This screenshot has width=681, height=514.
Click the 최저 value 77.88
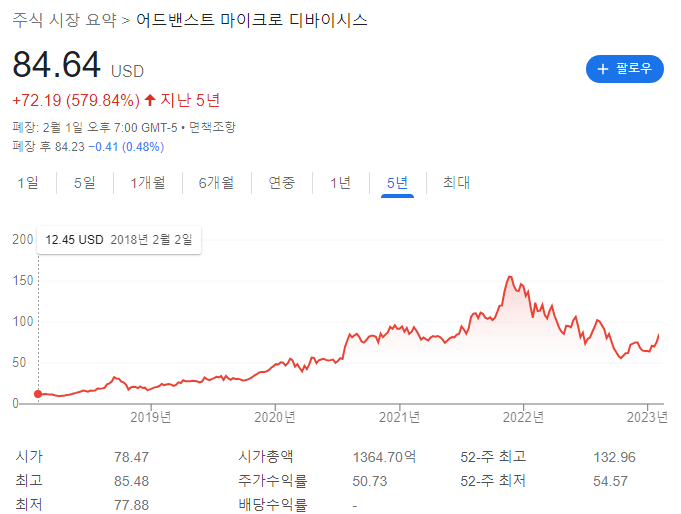pyautogui.click(x=131, y=505)
